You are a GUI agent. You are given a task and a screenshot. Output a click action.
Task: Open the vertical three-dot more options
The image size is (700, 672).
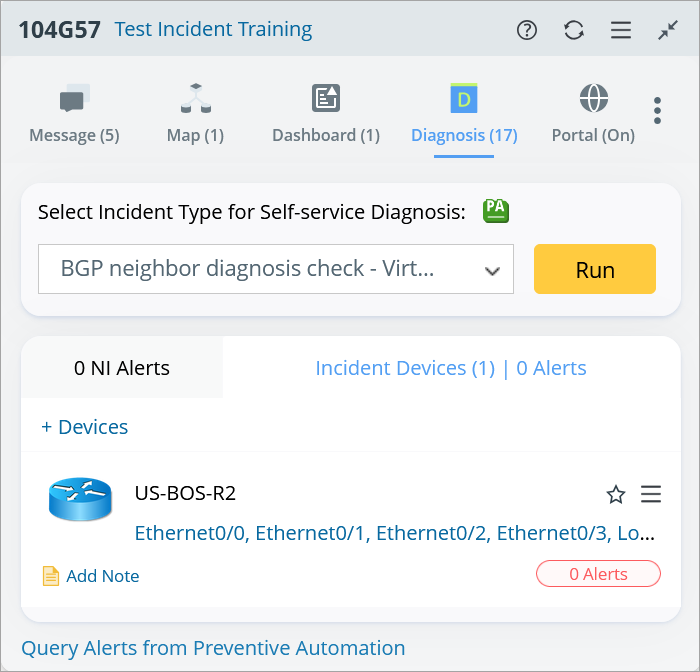(657, 111)
